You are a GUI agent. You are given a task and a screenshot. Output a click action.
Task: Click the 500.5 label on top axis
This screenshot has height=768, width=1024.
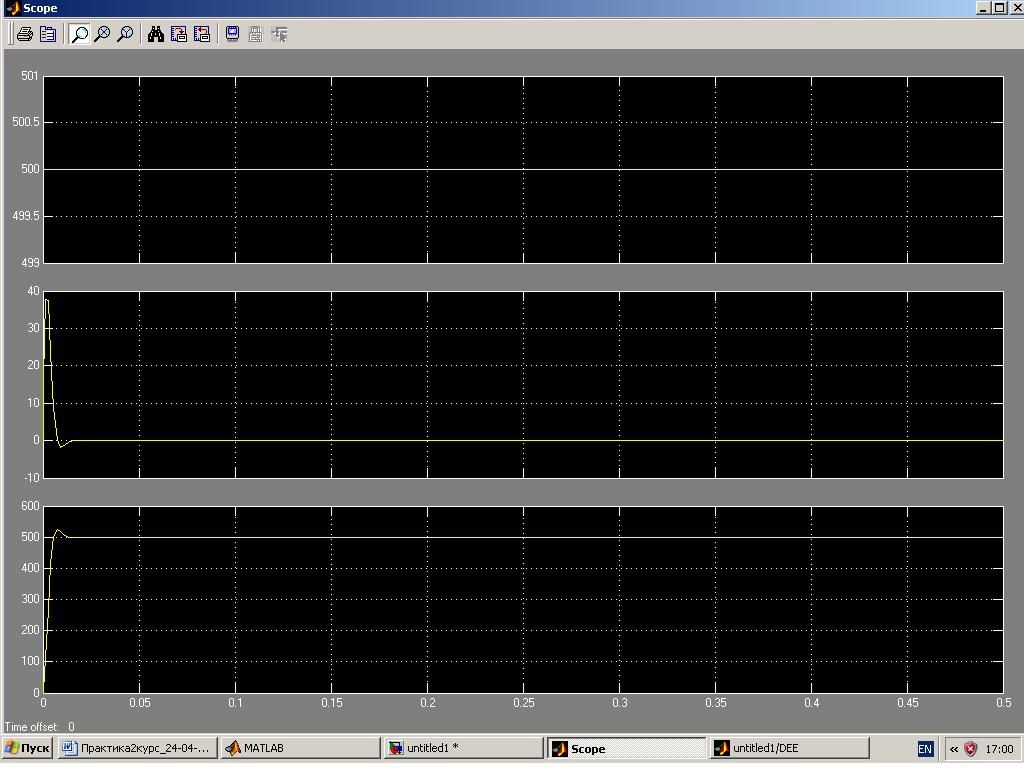(25, 122)
